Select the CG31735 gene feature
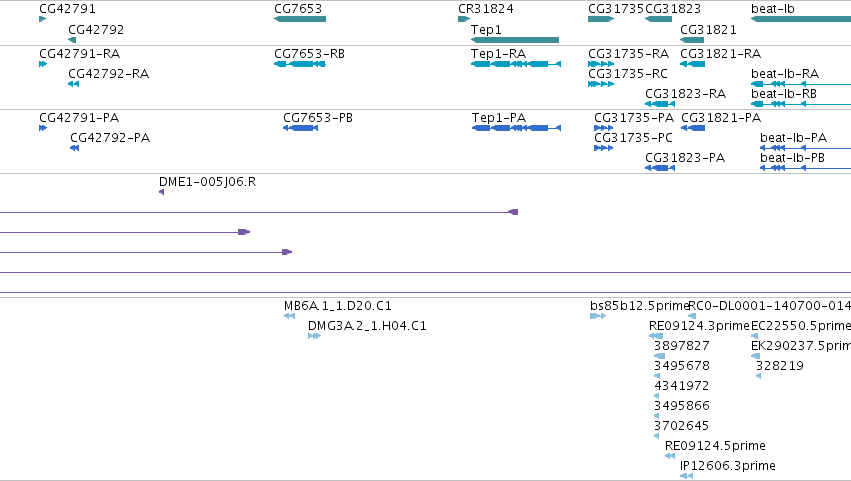 pyautogui.click(x=601, y=19)
